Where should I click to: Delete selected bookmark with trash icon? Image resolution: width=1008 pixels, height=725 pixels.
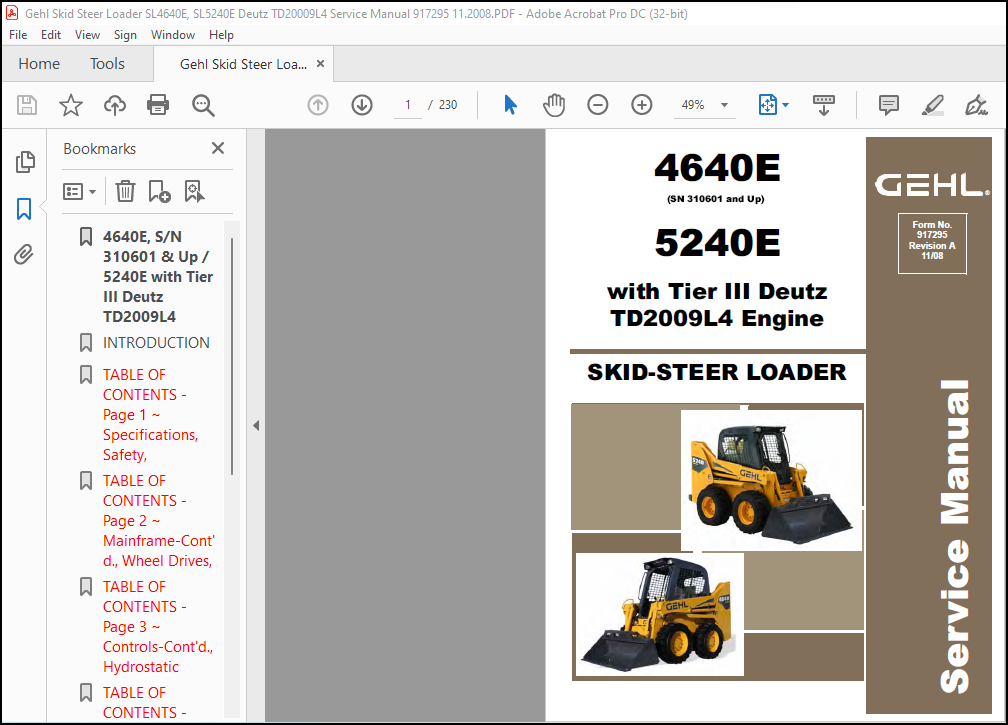tap(125, 192)
